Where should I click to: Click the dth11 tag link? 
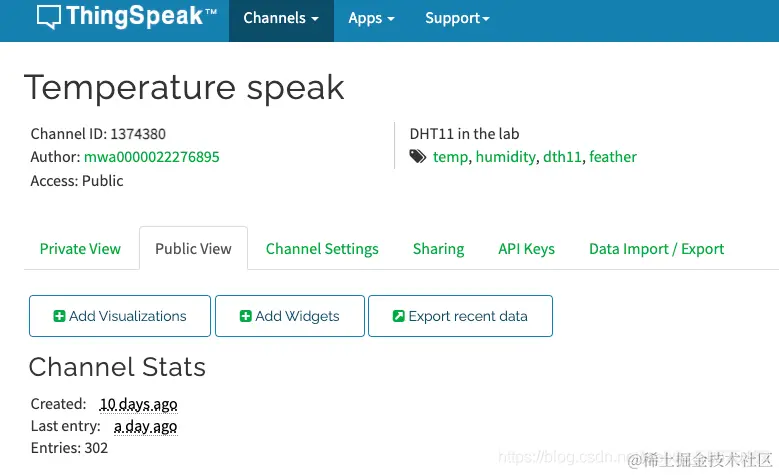click(562, 157)
